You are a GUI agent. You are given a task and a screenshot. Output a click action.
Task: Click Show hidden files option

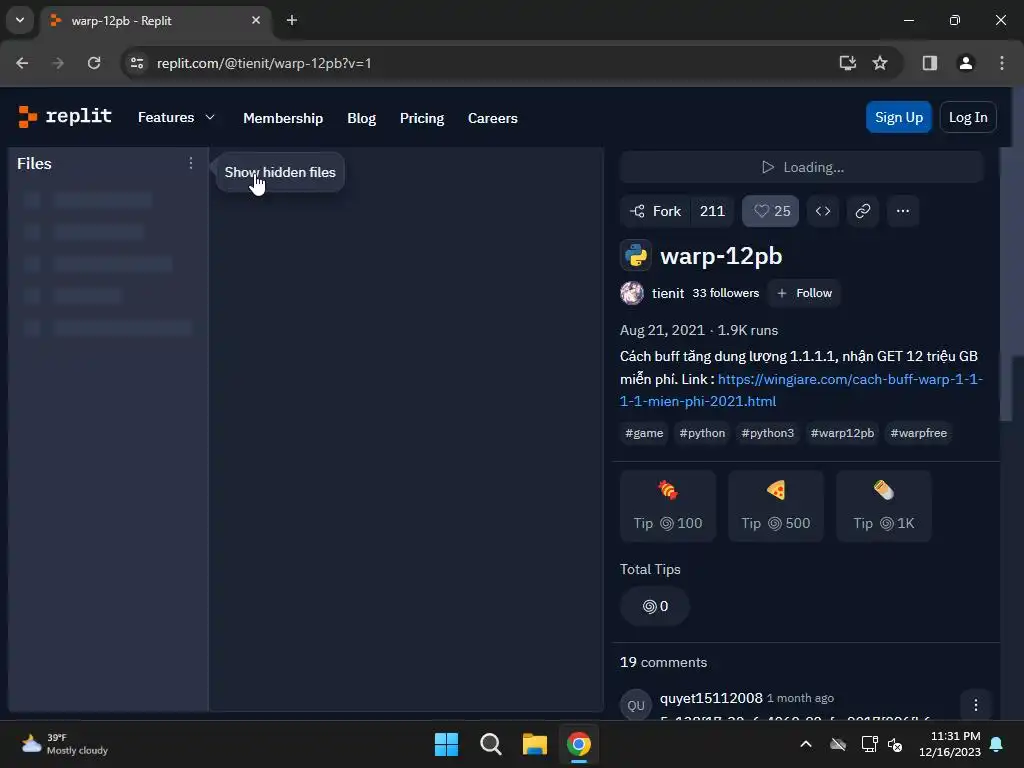pos(280,172)
